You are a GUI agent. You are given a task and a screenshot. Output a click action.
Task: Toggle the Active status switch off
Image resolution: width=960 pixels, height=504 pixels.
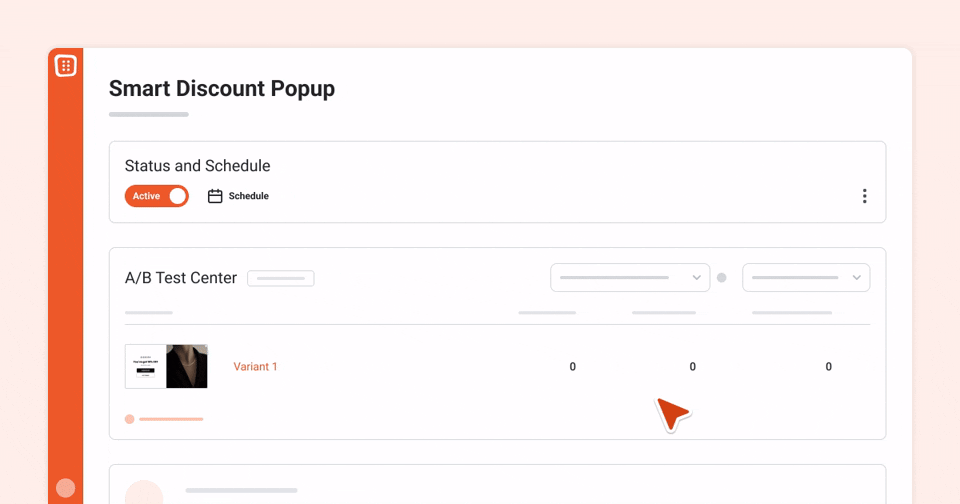(157, 196)
